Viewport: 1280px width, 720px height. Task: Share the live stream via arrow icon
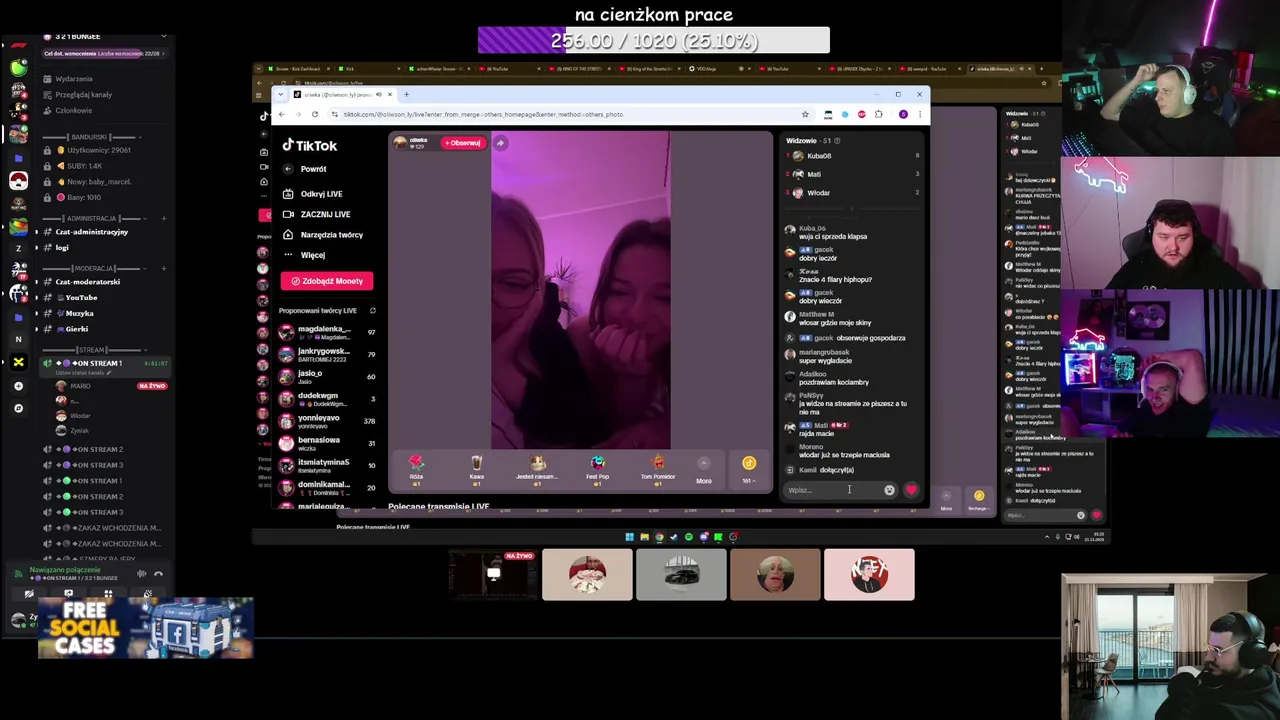tap(500, 143)
